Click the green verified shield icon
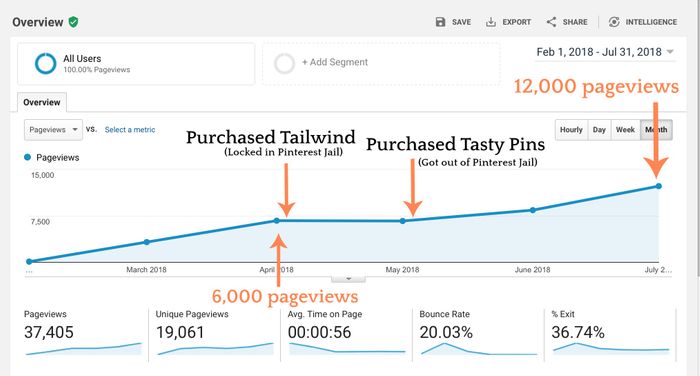Image resolution: width=700 pixels, height=376 pixels. [73, 22]
